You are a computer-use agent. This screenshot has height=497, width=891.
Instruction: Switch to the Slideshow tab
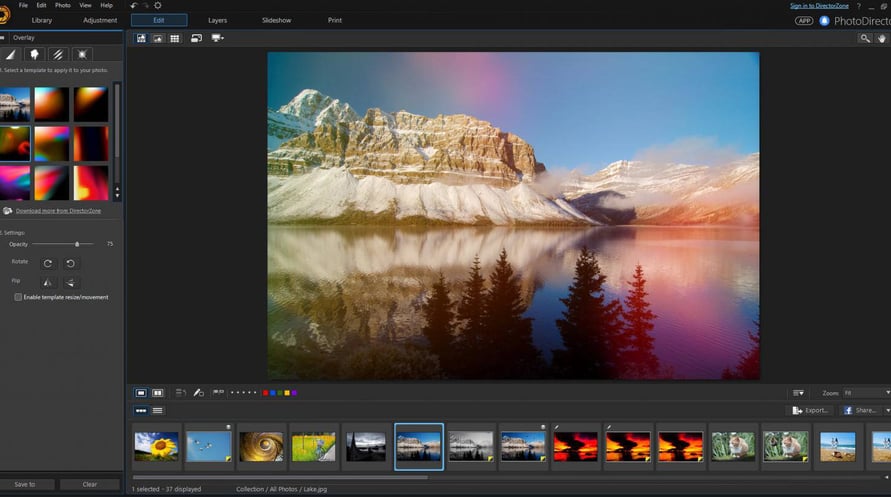tap(276, 20)
